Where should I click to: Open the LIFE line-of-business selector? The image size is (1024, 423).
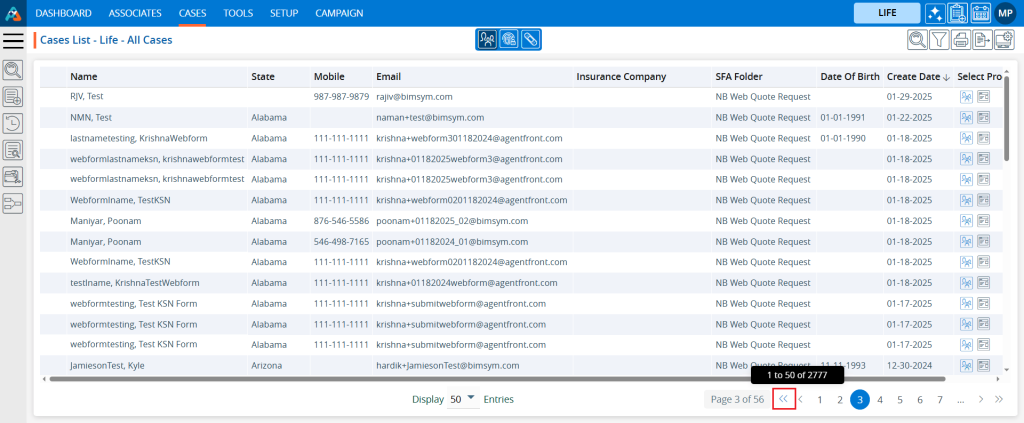pyautogui.click(x=886, y=13)
